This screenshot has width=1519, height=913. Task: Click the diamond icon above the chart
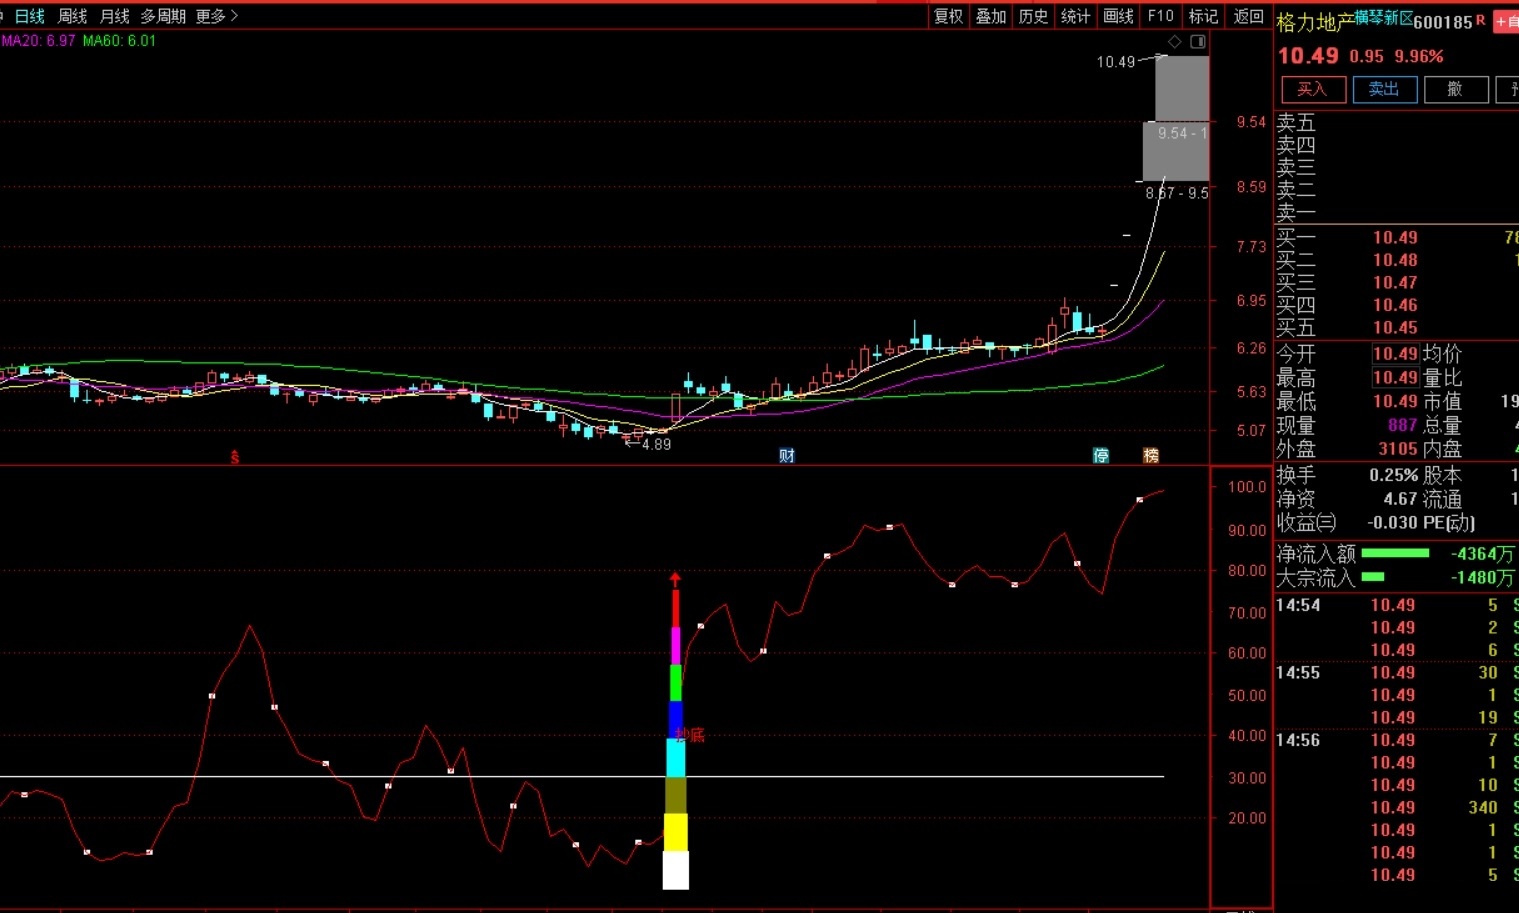coord(1175,41)
